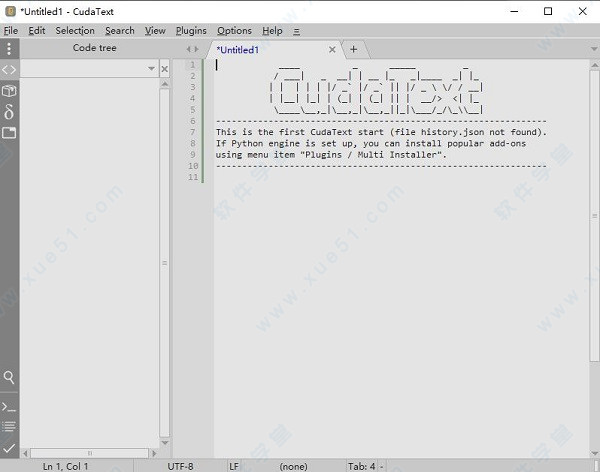The height and width of the screenshot is (472, 600).
Task: Change line endings via LF status field
Action: click(x=234, y=466)
